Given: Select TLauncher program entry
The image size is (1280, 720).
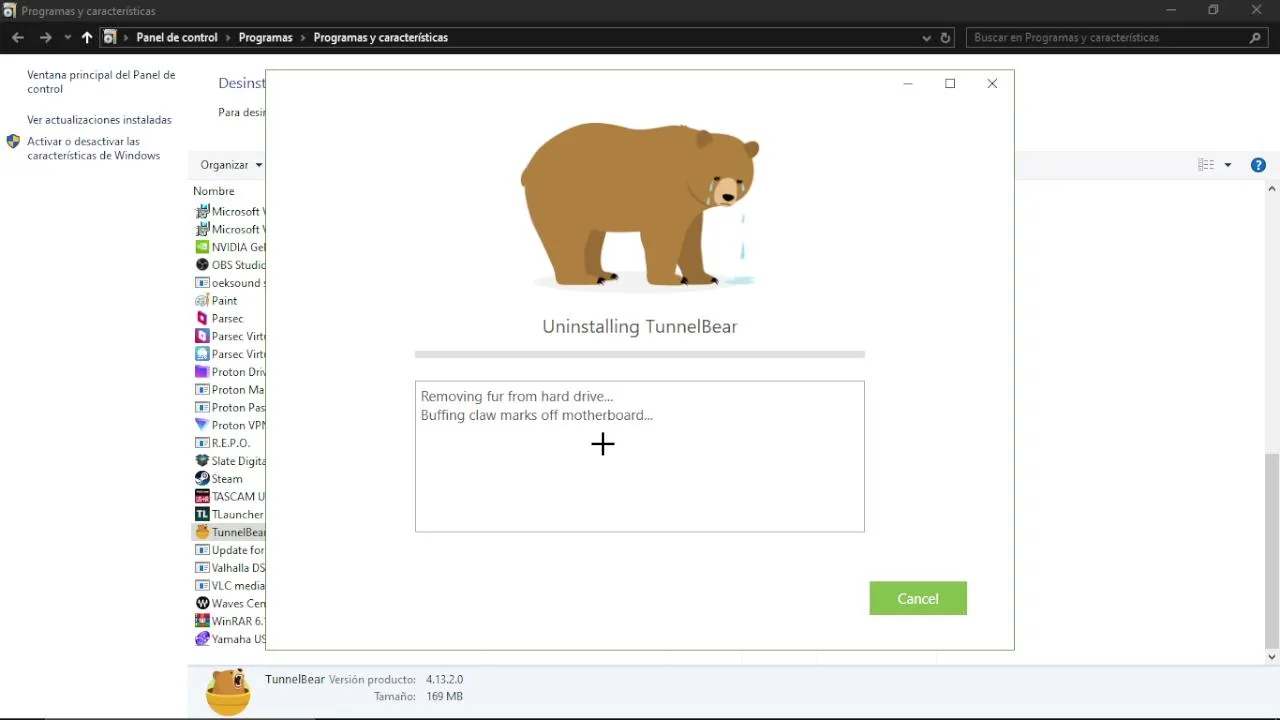Looking at the screenshot, I should point(230,515).
